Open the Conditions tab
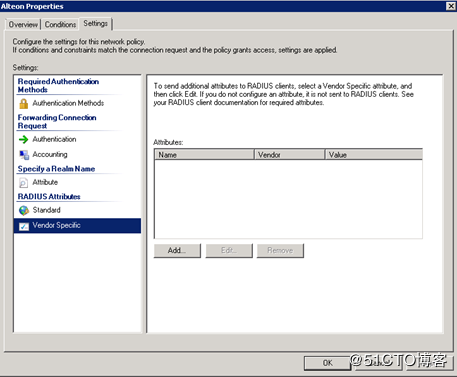 (x=60, y=24)
